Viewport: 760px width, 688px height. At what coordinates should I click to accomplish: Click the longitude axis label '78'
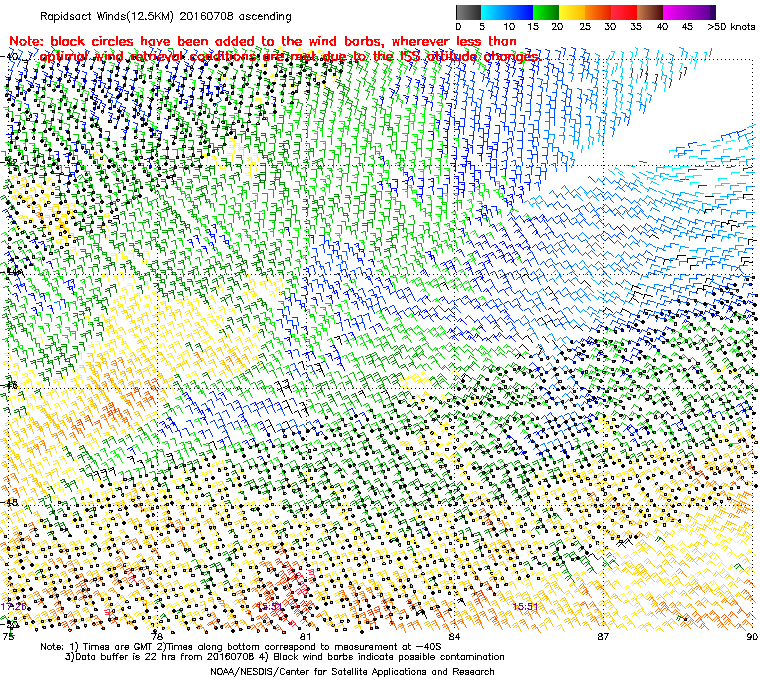[157, 636]
